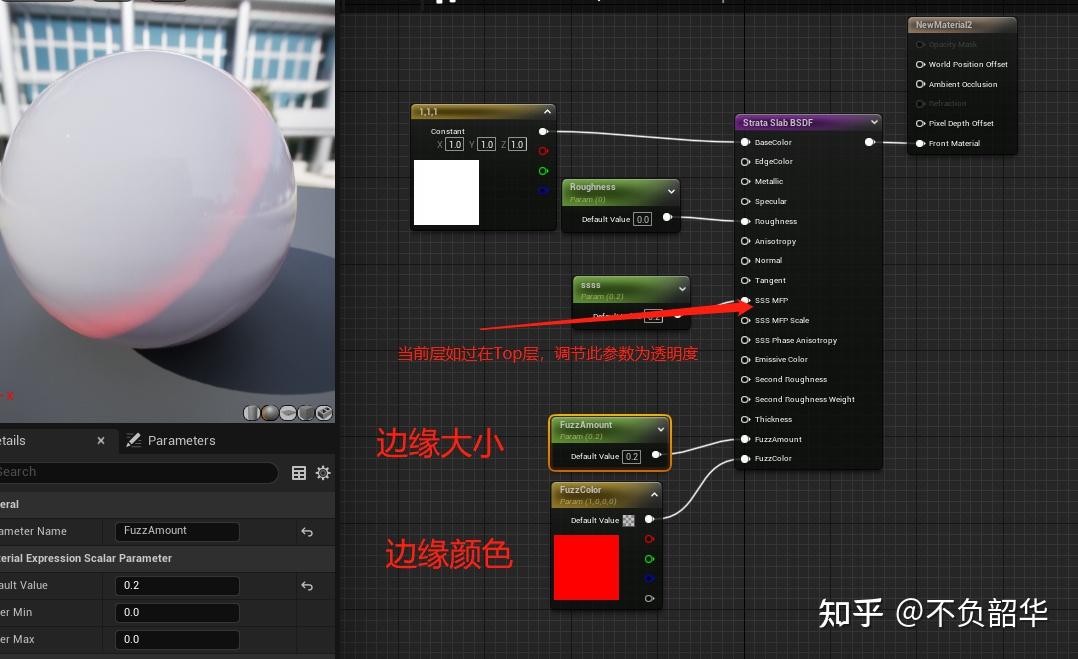This screenshot has height=659, width=1078.
Task: Collapse the Constant node using its arrow
Action: point(547,111)
